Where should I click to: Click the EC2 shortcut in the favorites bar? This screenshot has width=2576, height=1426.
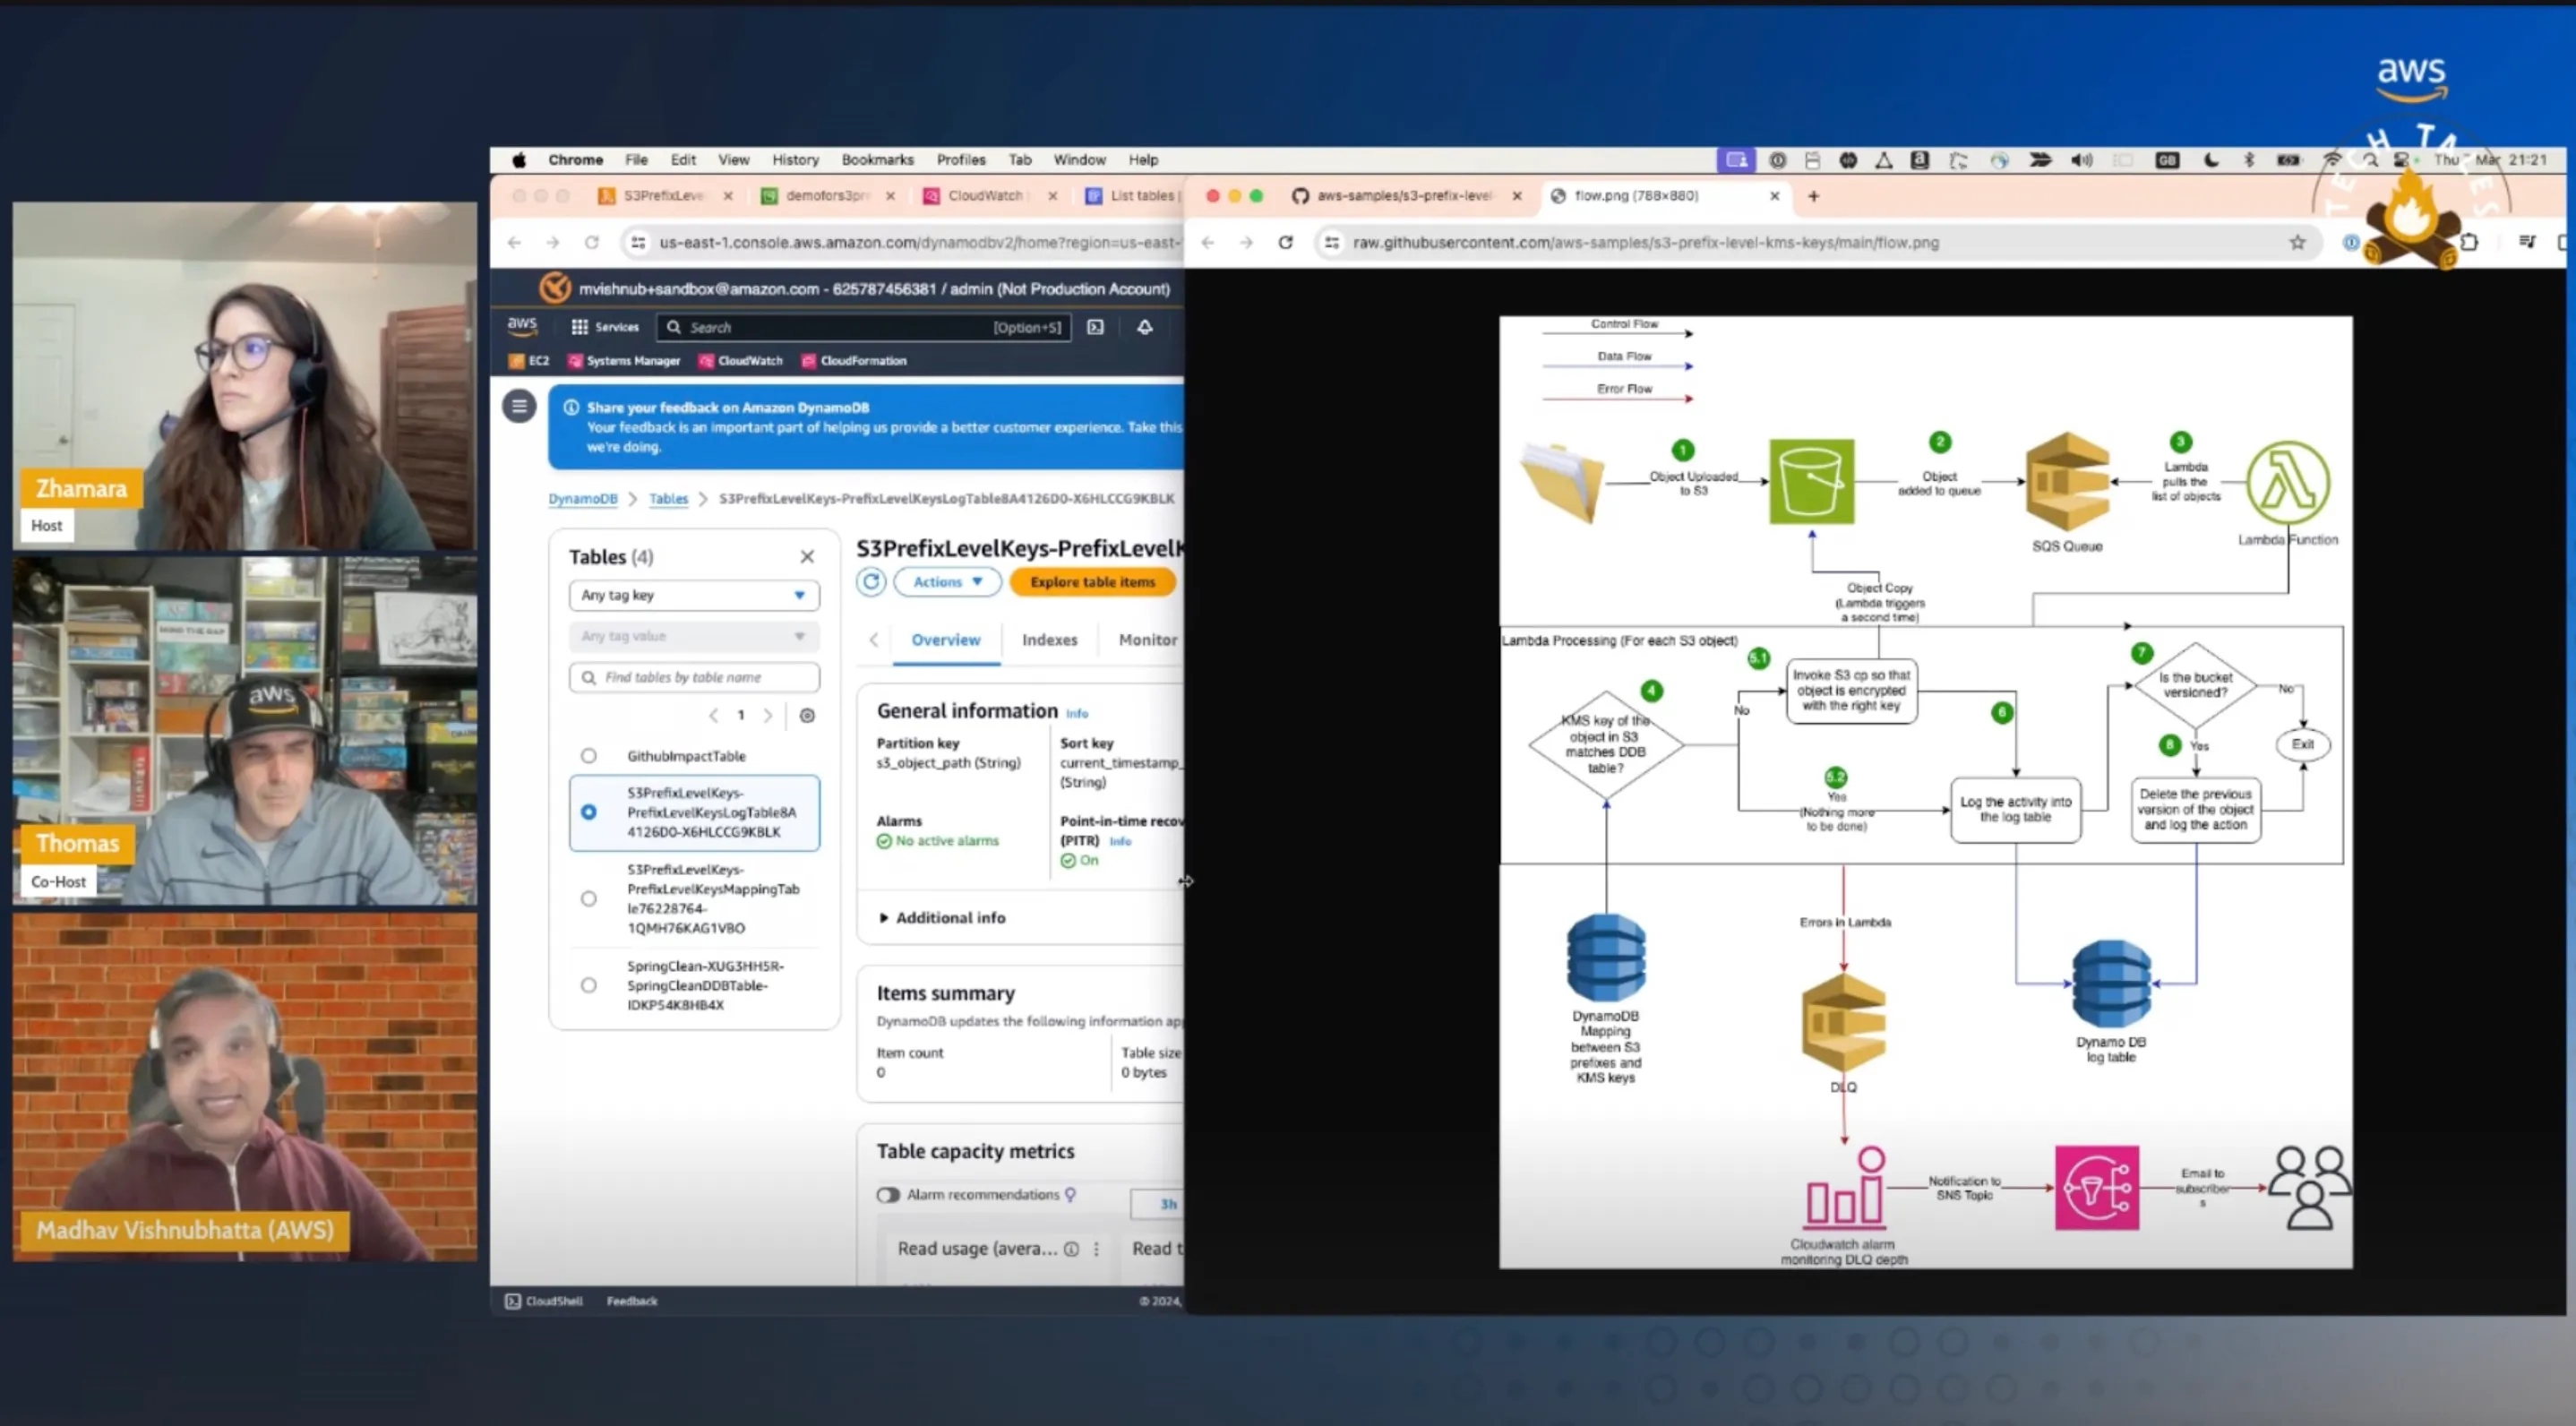(x=529, y=361)
